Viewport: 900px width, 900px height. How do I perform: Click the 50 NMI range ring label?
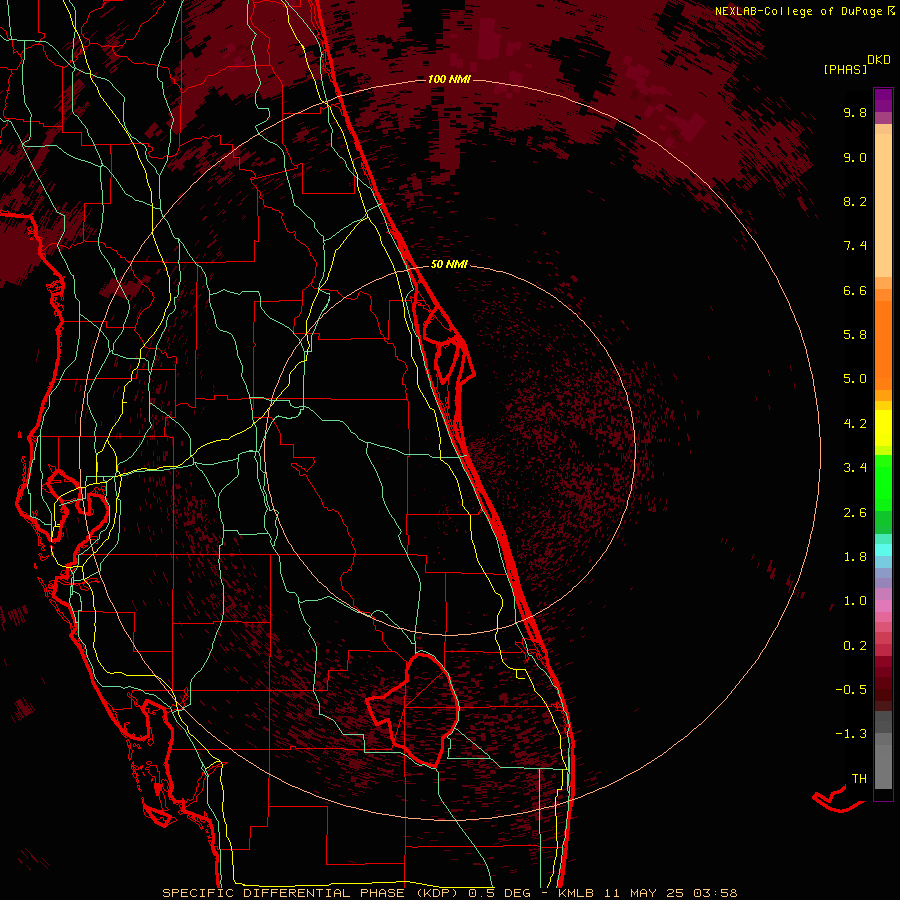[x=449, y=264]
